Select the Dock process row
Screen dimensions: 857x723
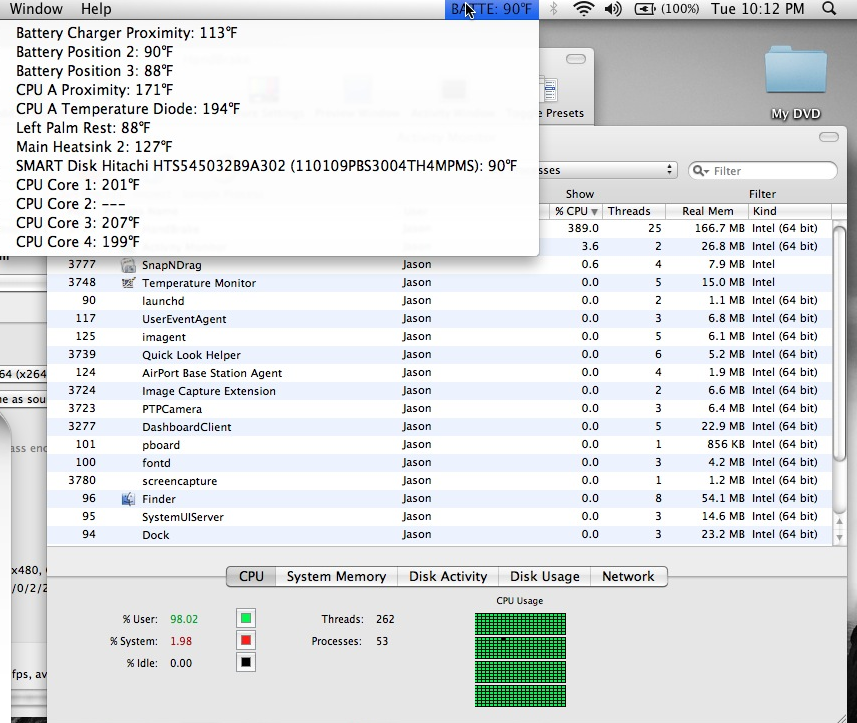439,534
